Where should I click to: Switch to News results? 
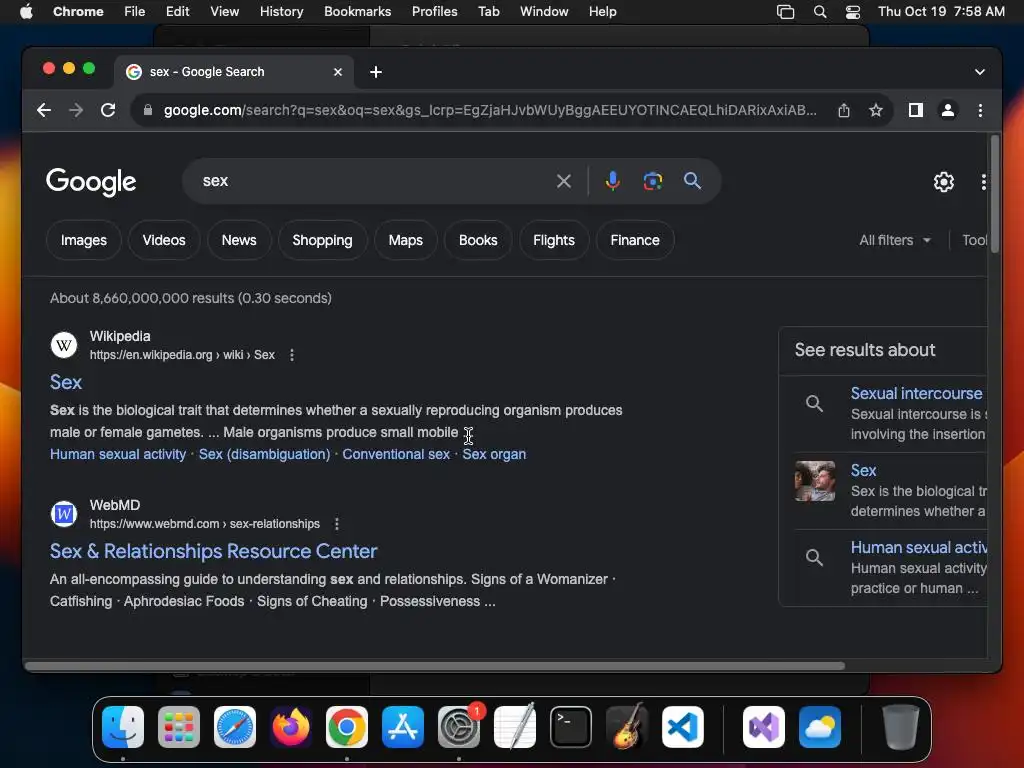[239, 240]
